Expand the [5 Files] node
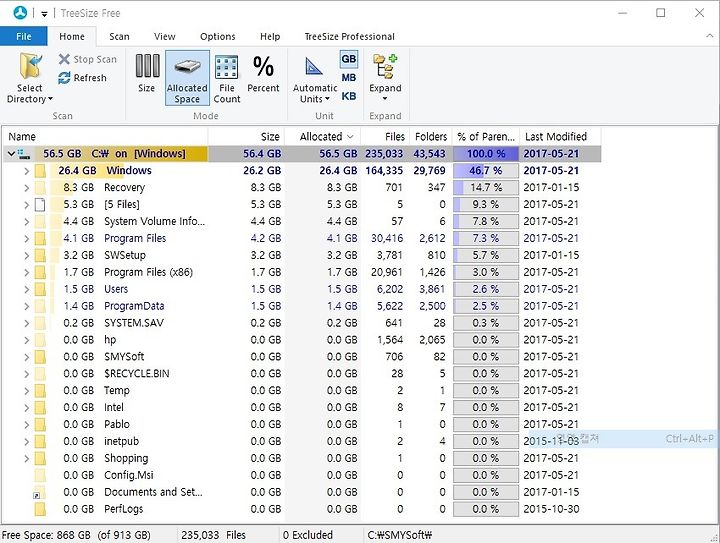This screenshot has height=543, width=720. (26, 205)
